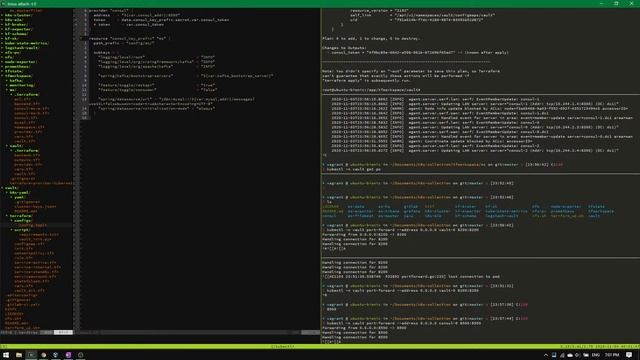Select the tfstate/ directory in the tree

pos(13,71)
